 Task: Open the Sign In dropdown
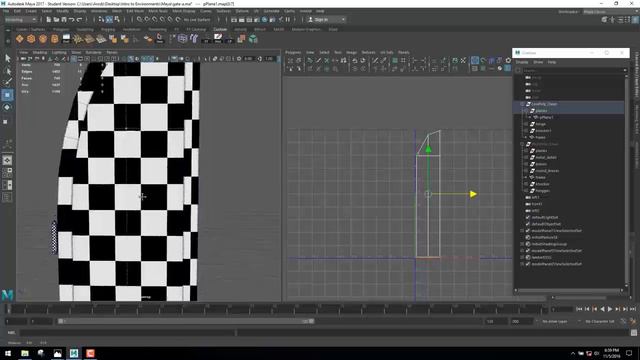327,19
